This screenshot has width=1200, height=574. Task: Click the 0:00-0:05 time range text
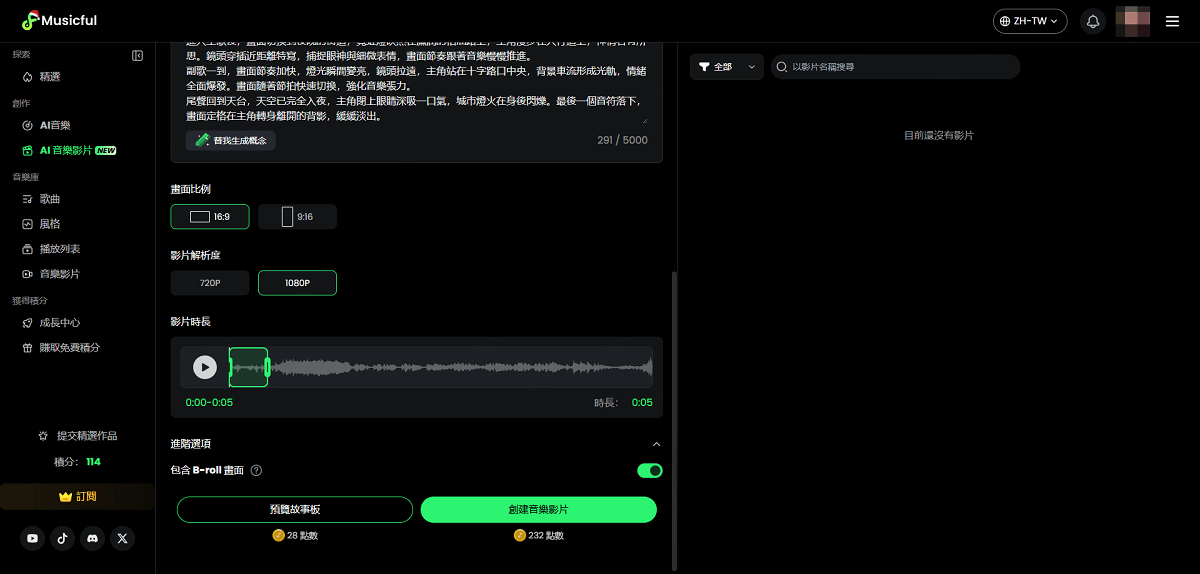click(x=209, y=403)
